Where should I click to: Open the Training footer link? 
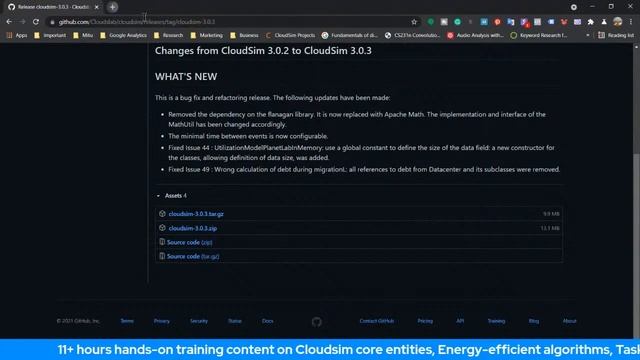pos(496,321)
